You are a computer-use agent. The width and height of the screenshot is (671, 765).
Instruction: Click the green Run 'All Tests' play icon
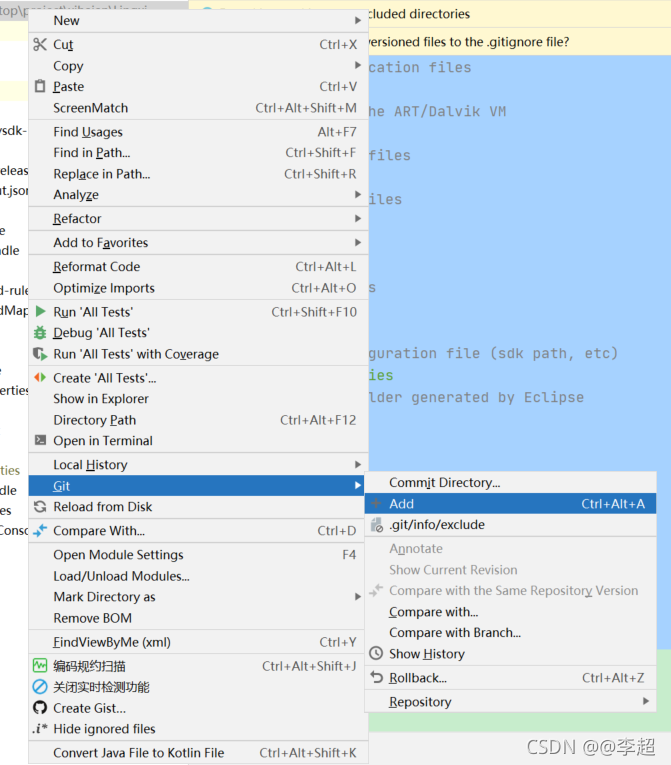click(41, 312)
